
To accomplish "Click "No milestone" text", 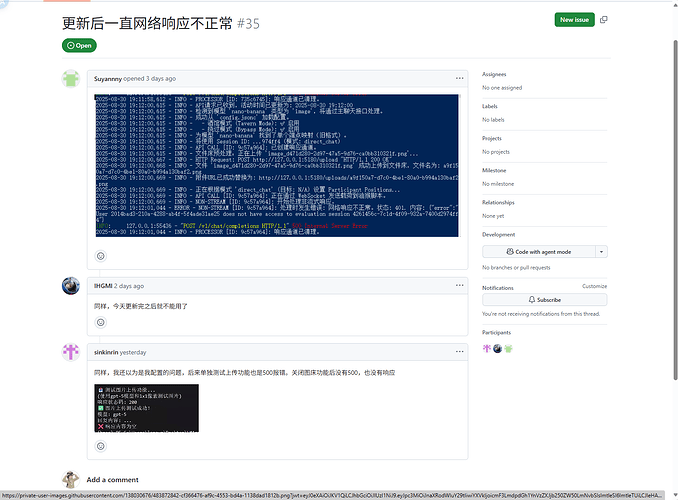I will 498,184.
